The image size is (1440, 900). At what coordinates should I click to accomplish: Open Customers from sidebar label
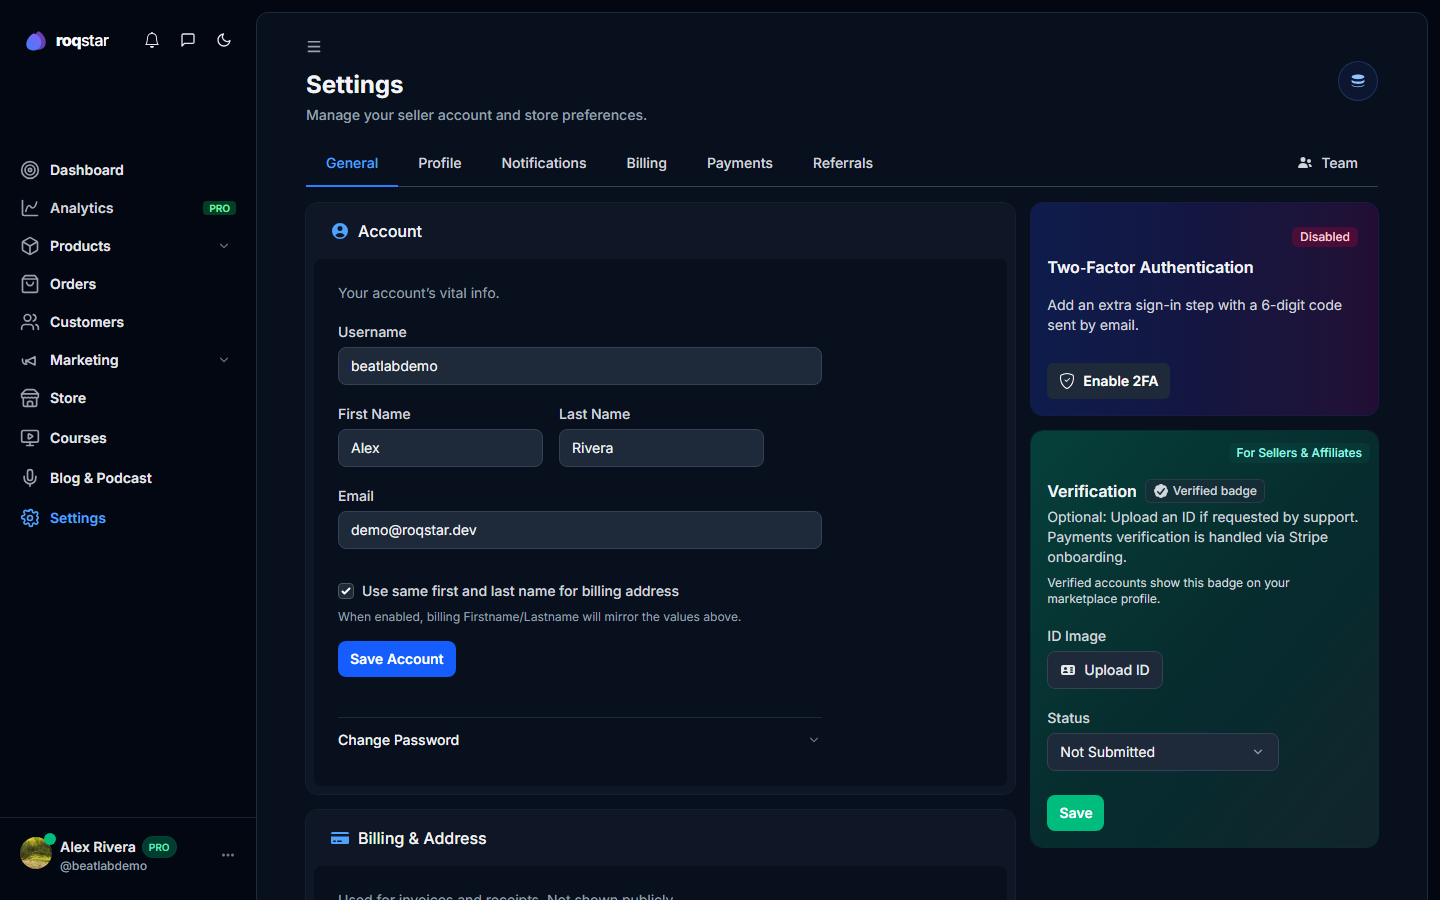click(87, 322)
